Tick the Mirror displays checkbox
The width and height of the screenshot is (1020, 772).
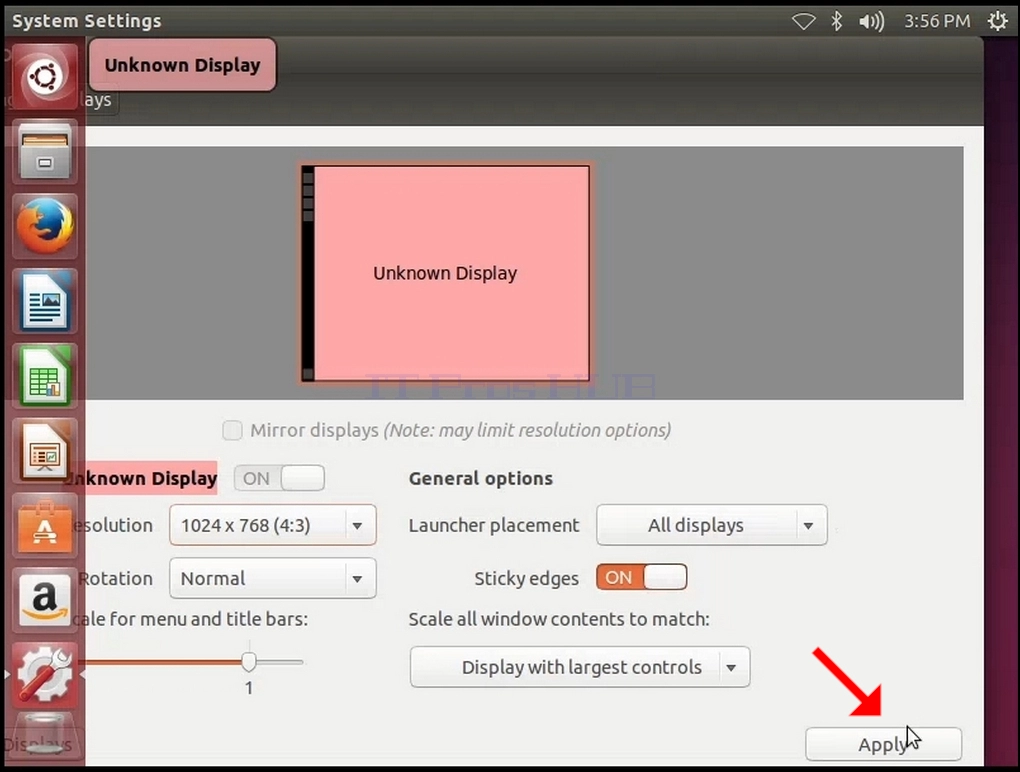(232, 431)
